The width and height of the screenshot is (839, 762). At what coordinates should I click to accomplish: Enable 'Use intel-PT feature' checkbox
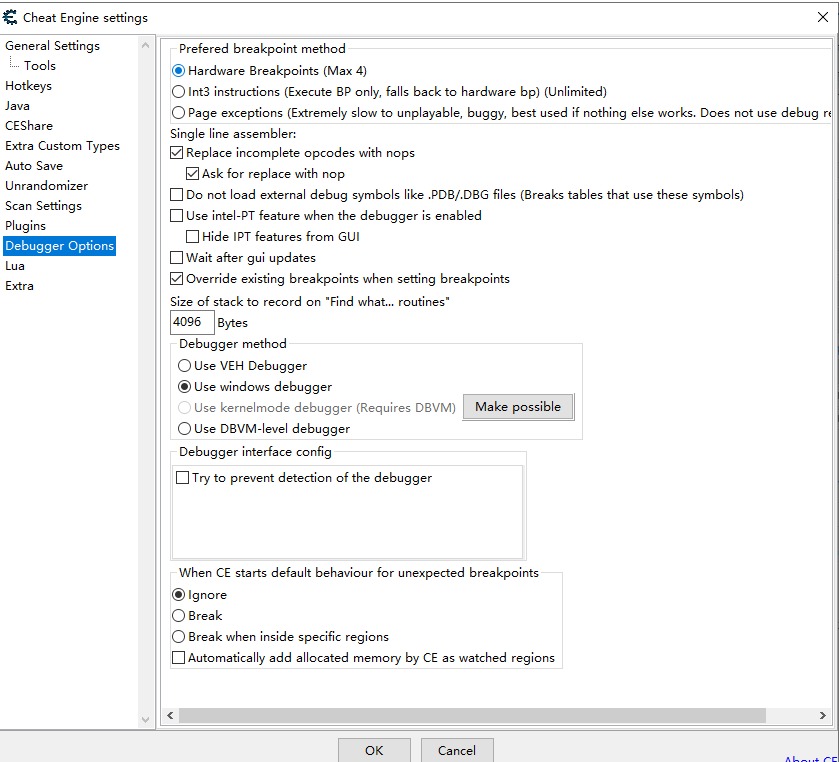coord(178,216)
